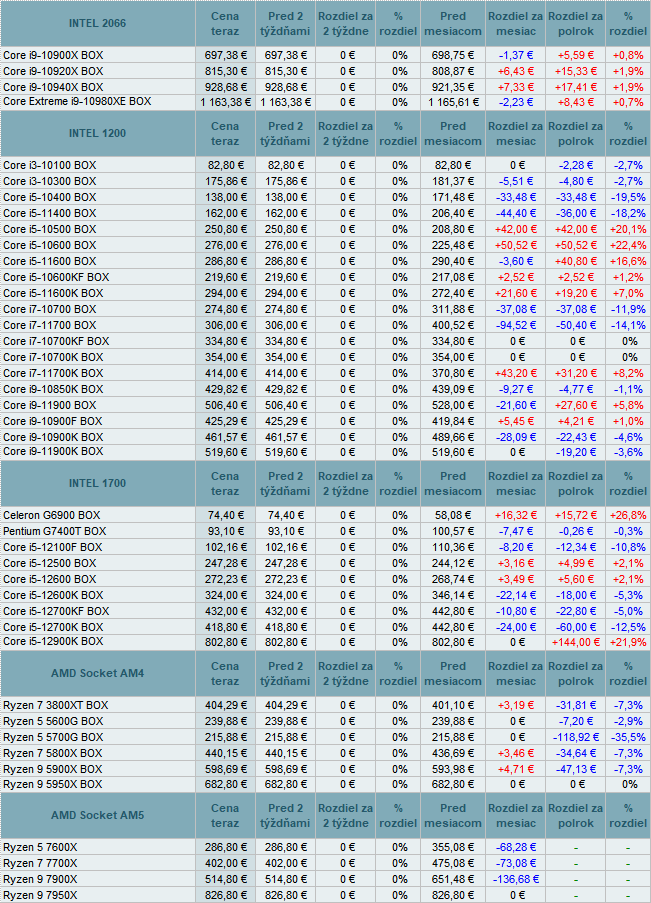
Task: Click the -35,5% percent cell
Action: tap(628, 738)
